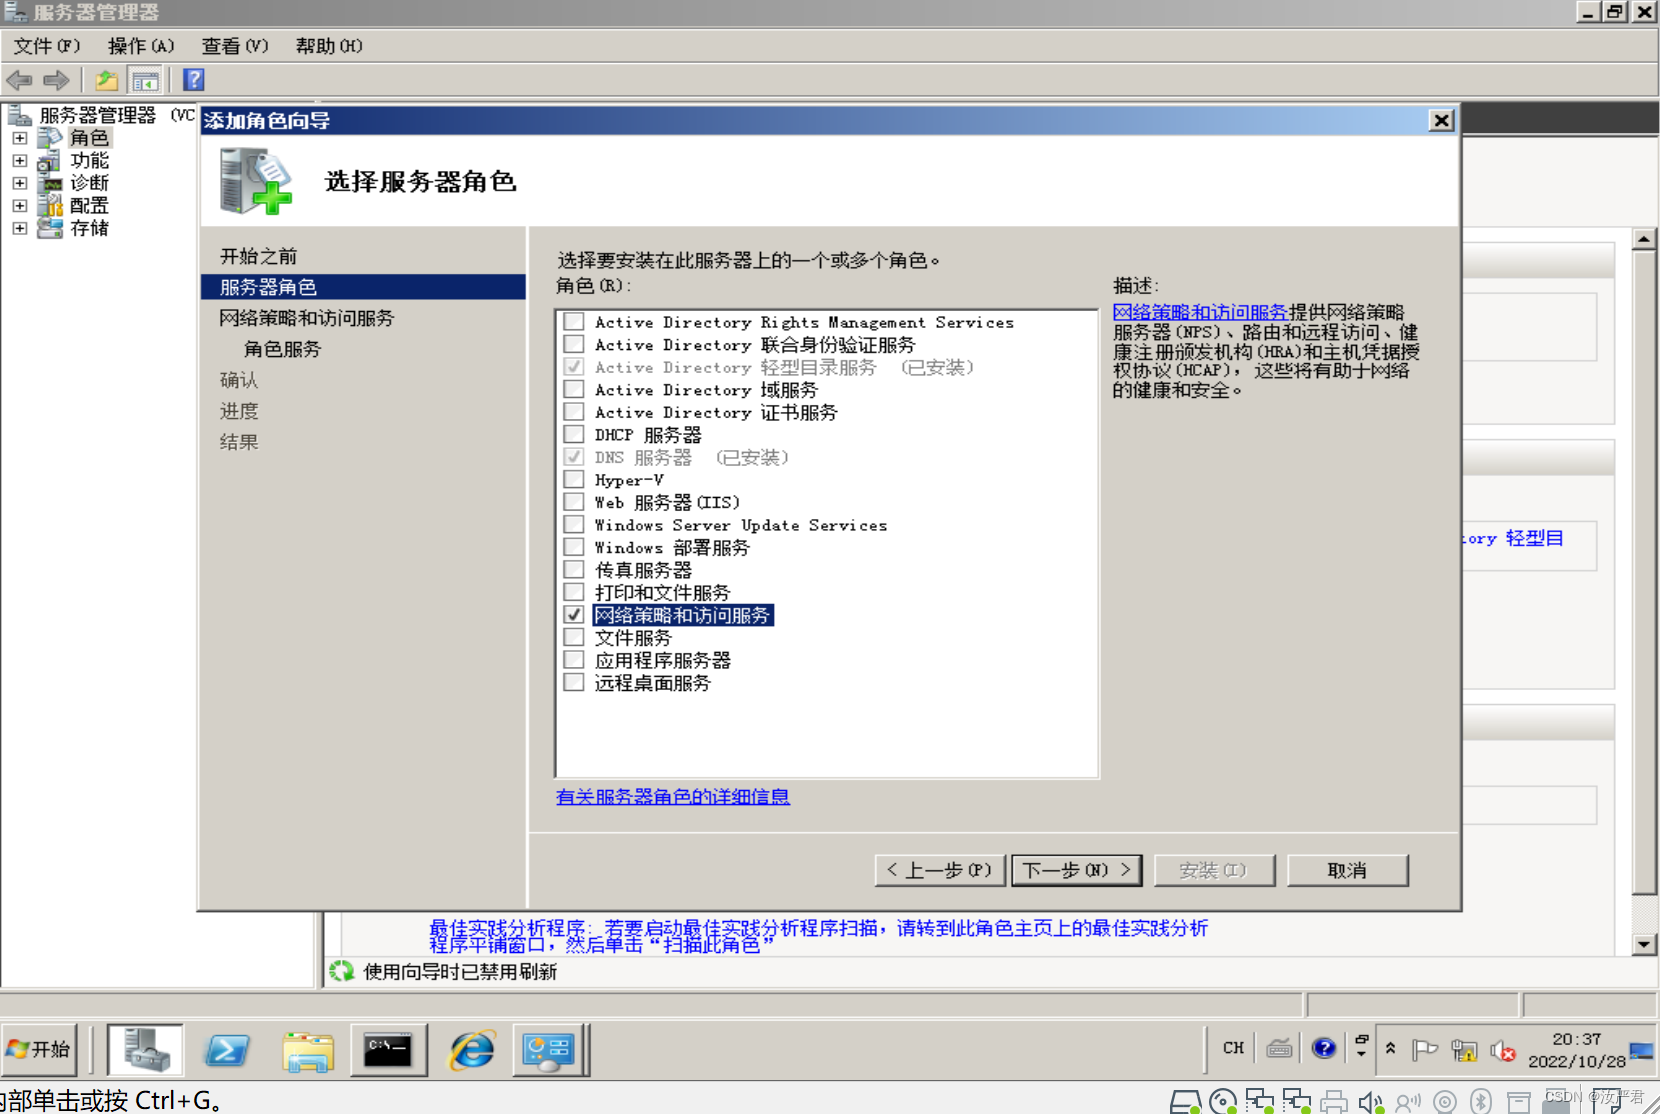This screenshot has height=1114, width=1660.
Task: Click the muted volume tray icon
Action: 1503,1050
